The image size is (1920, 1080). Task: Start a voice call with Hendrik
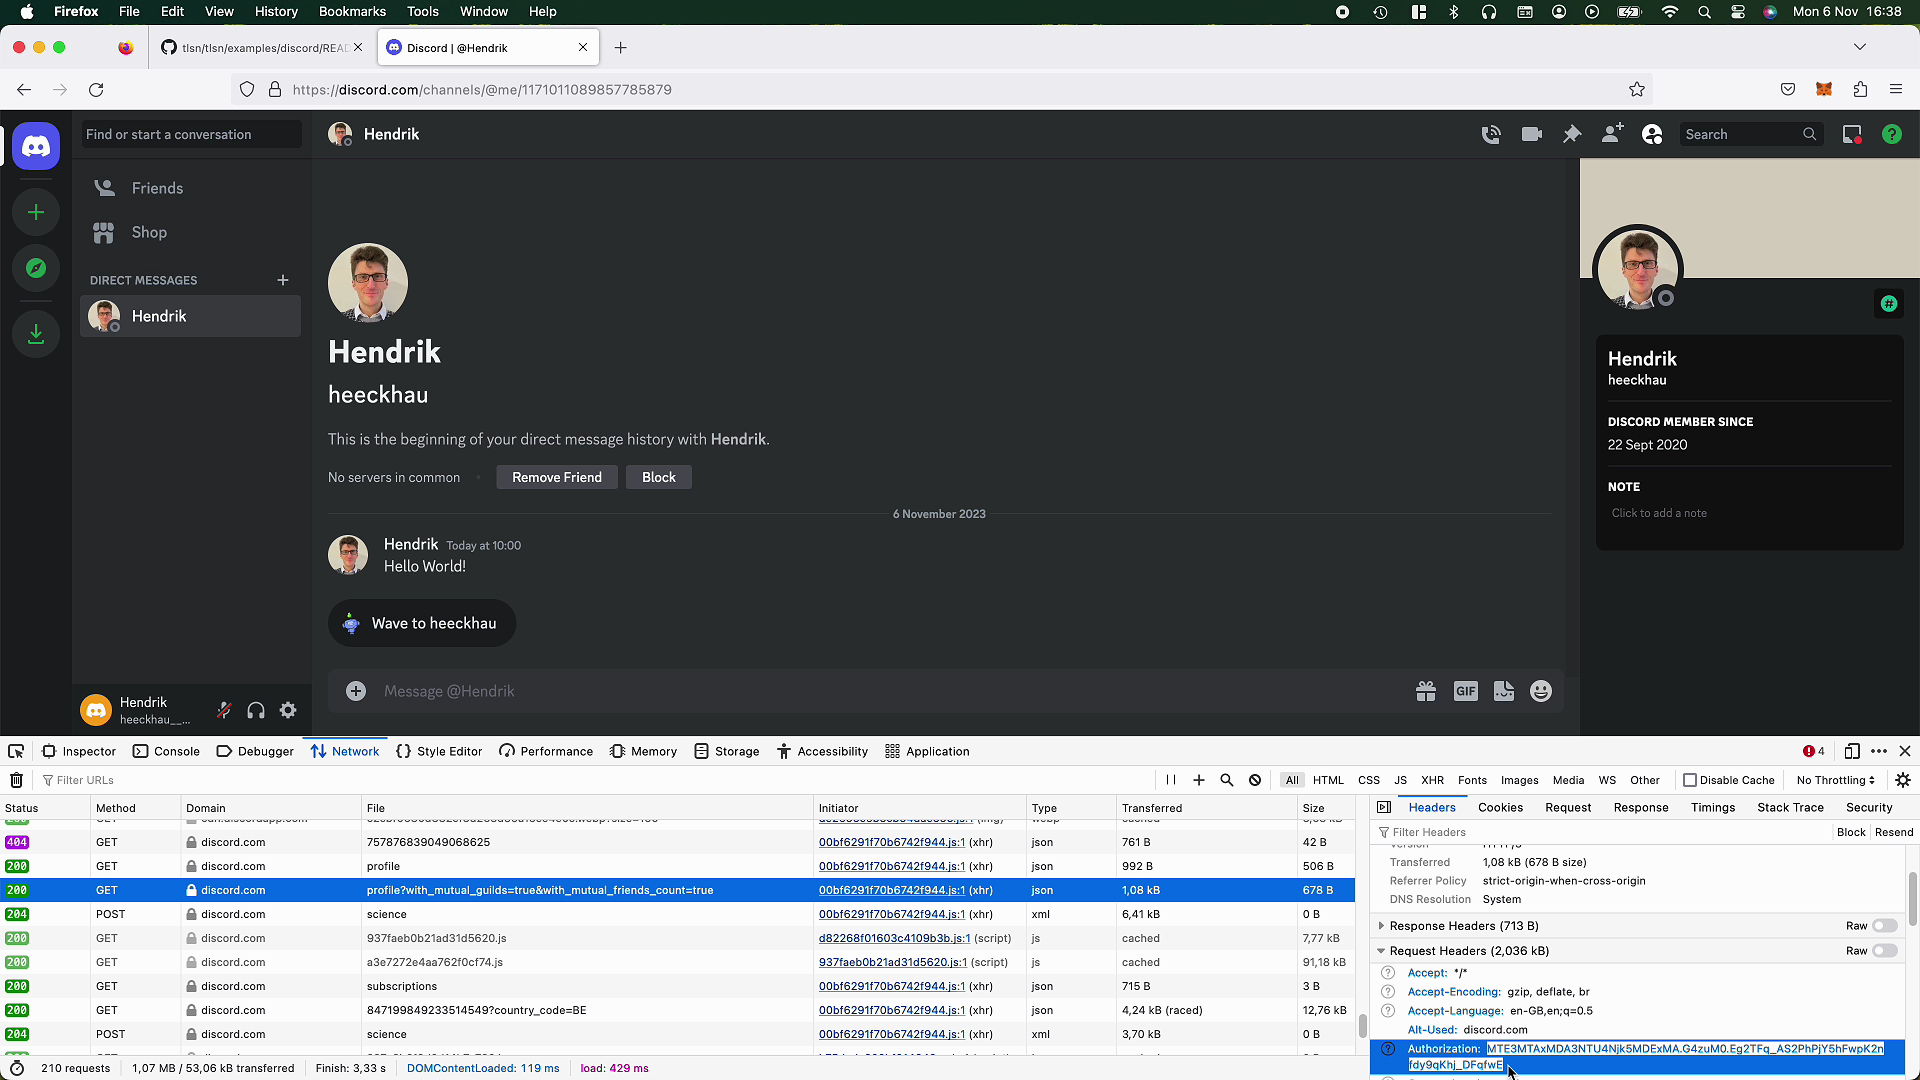pyautogui.click(x=1491, y=133)
